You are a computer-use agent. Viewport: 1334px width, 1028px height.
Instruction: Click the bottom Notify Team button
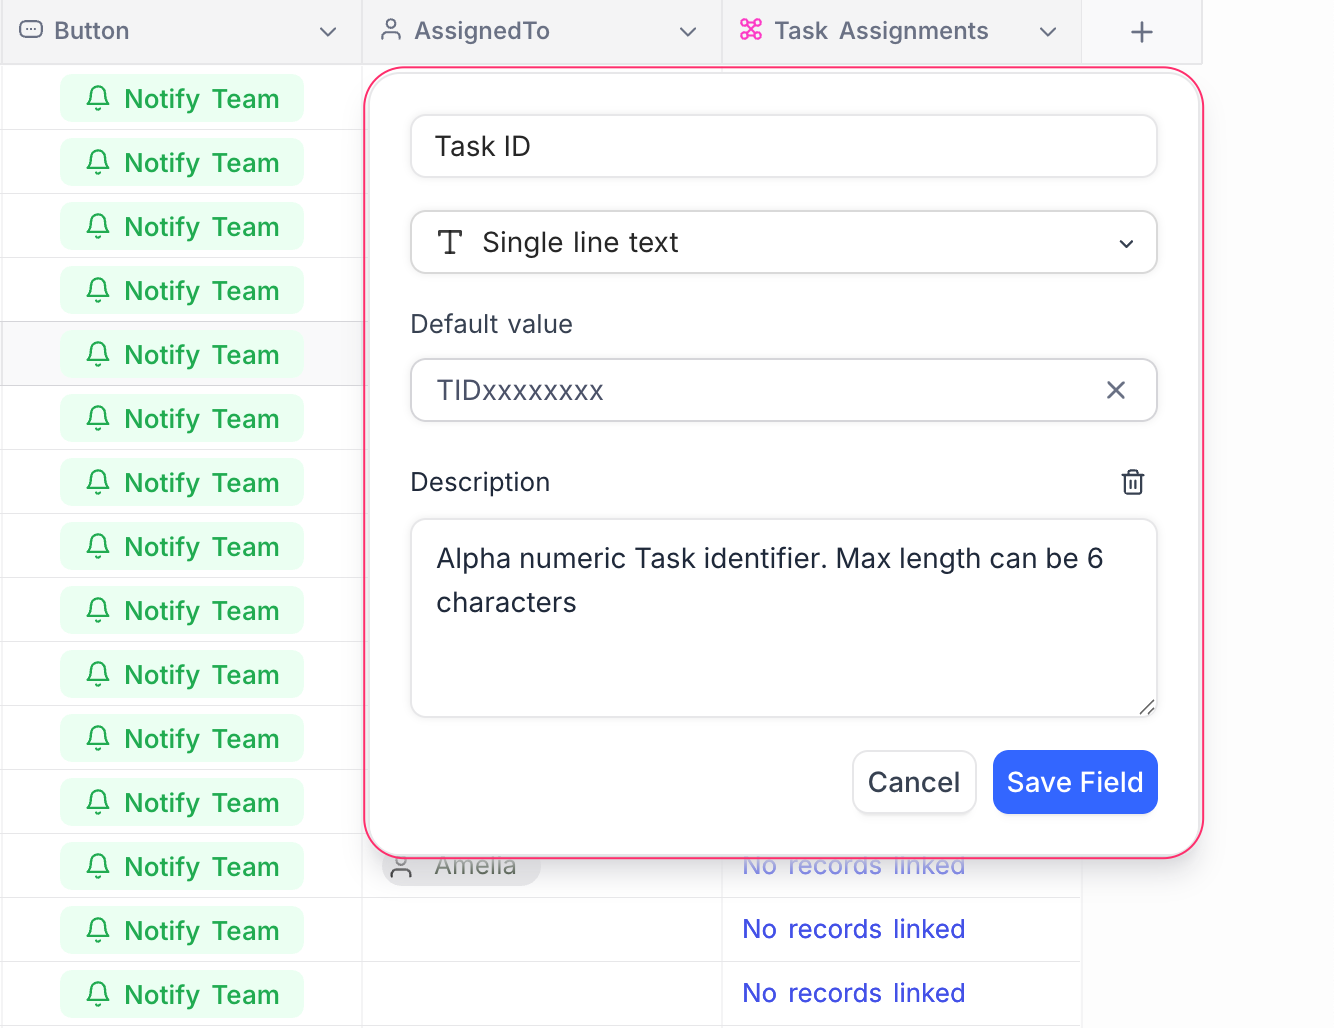(181, 994)
